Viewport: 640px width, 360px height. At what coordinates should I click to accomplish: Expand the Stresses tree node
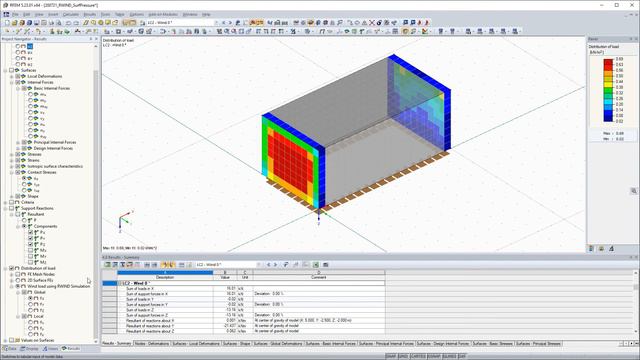11,154
